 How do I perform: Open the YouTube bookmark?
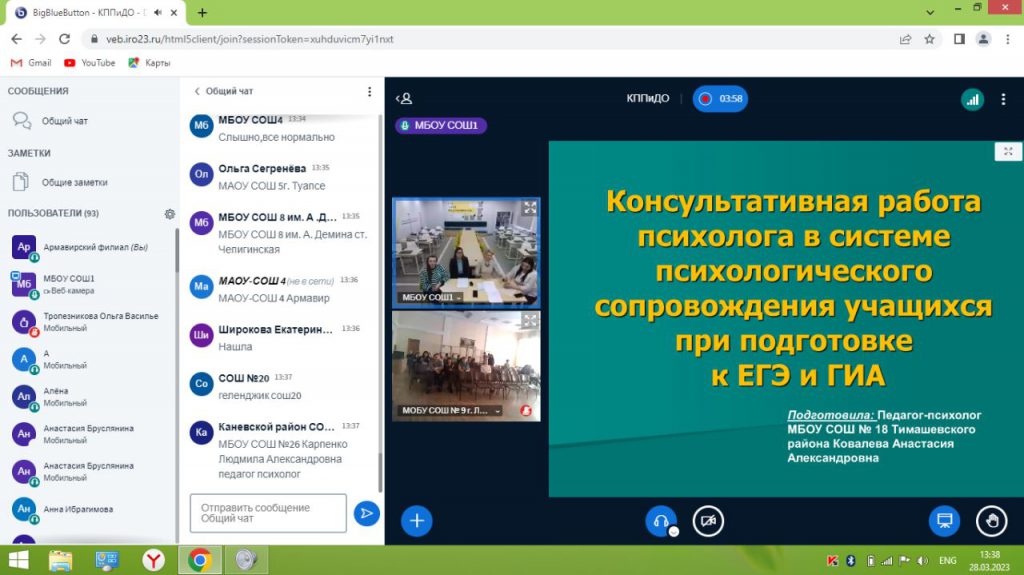tap(89, 63)
